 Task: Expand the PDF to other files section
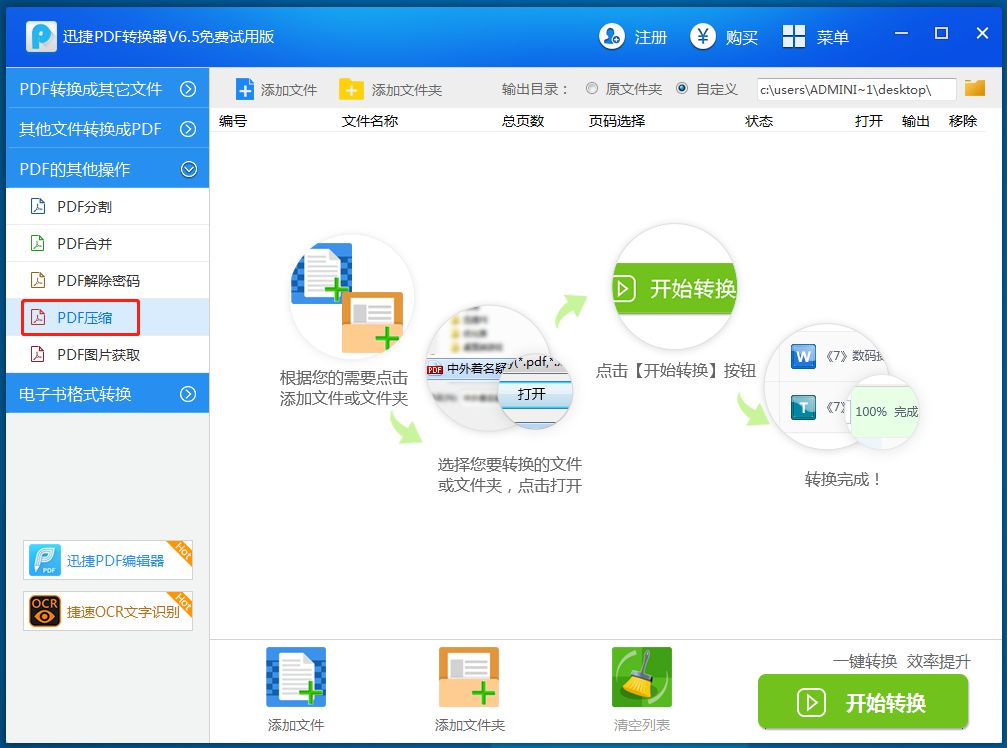(188, 89)
